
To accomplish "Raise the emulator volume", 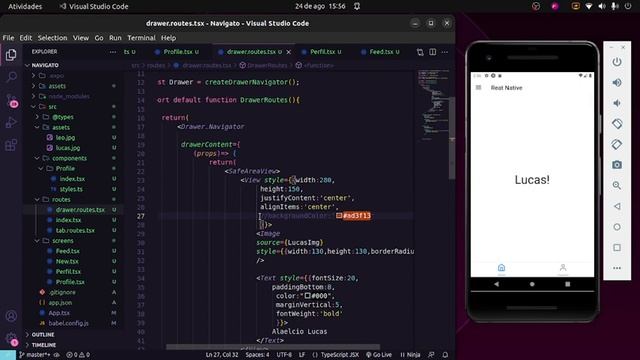I will (x=617, y=82).
